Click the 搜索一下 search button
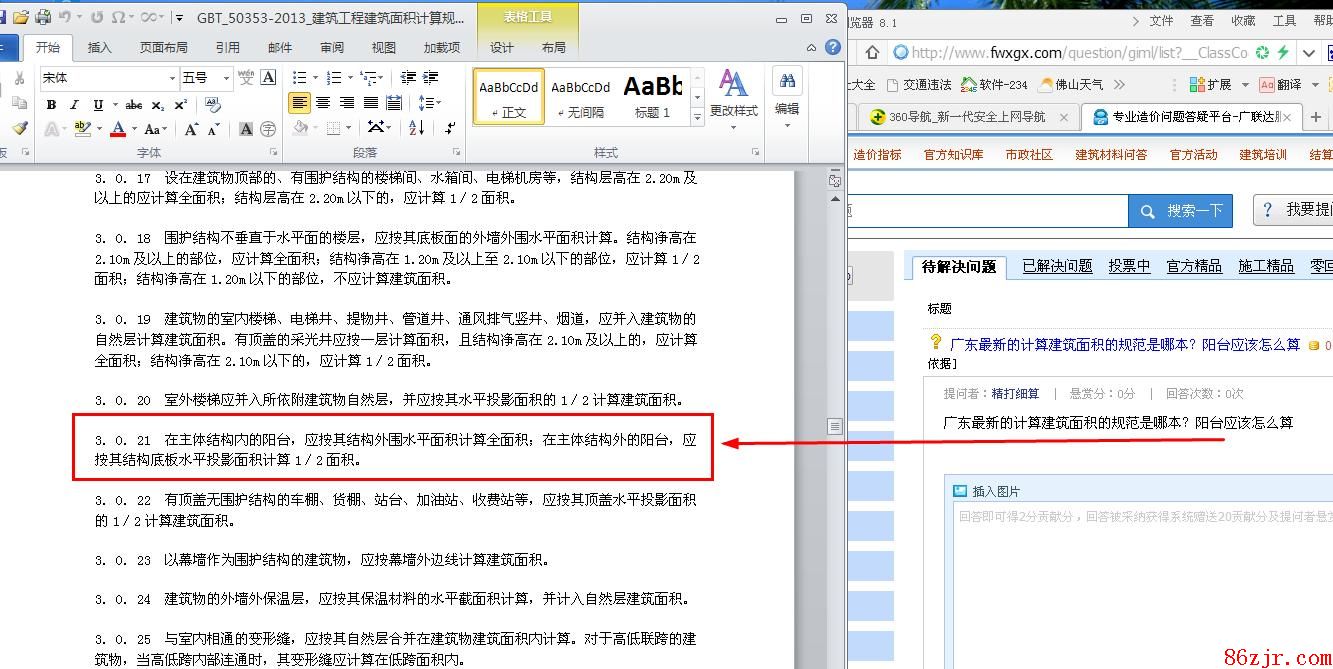 tap(1181, 211)
